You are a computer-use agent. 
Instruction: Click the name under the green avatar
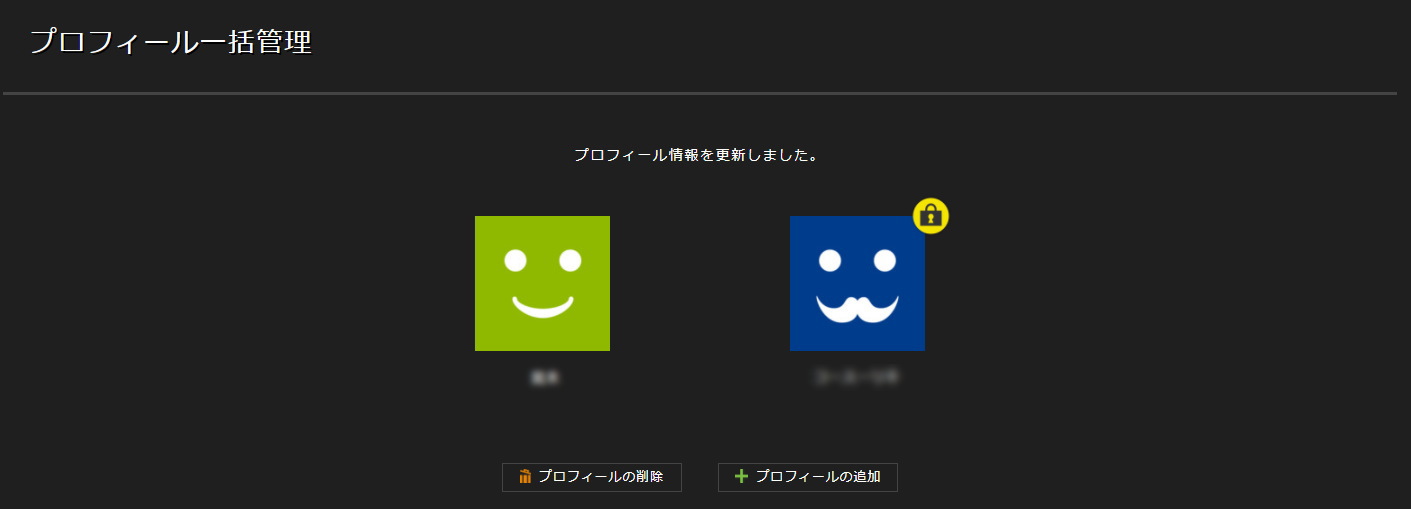542,378
